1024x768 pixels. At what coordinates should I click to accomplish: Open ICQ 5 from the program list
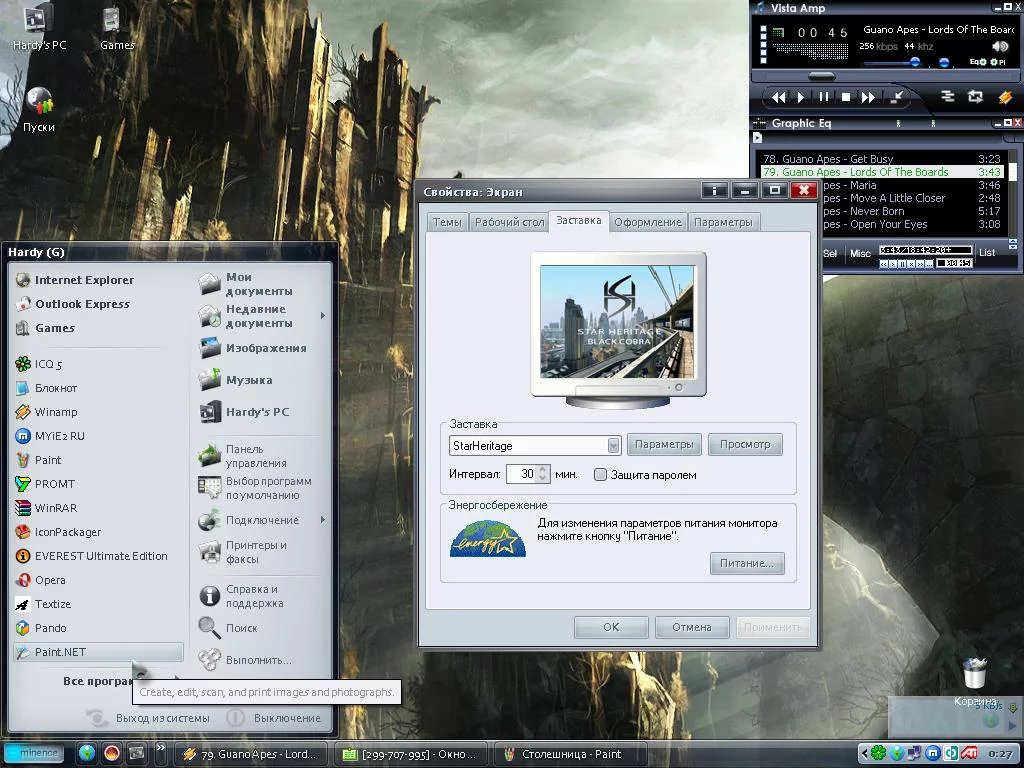pyautogui.click(x=39, y=364)
